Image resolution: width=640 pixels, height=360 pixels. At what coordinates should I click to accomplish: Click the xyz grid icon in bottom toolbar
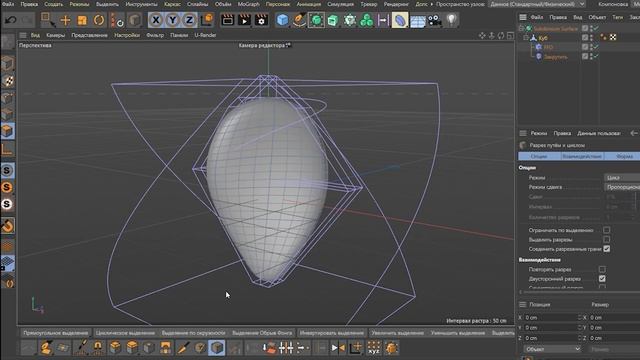coord(373,348)
